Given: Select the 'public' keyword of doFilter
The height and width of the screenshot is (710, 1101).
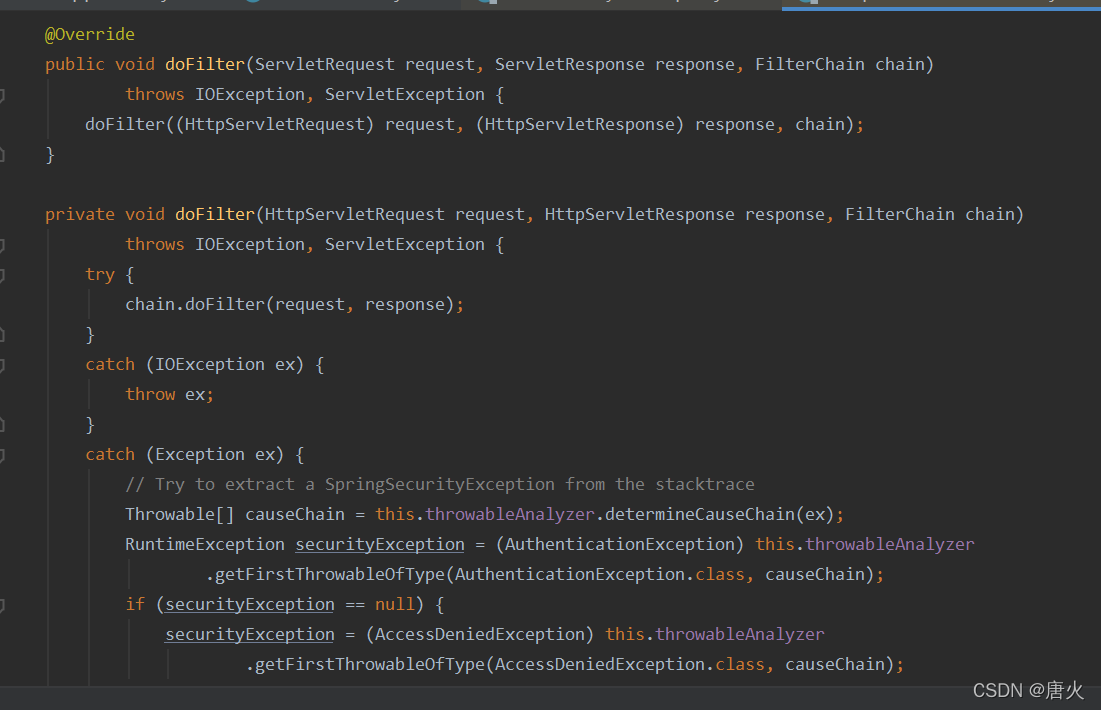Looking at the screenshot, I should 74,65.
